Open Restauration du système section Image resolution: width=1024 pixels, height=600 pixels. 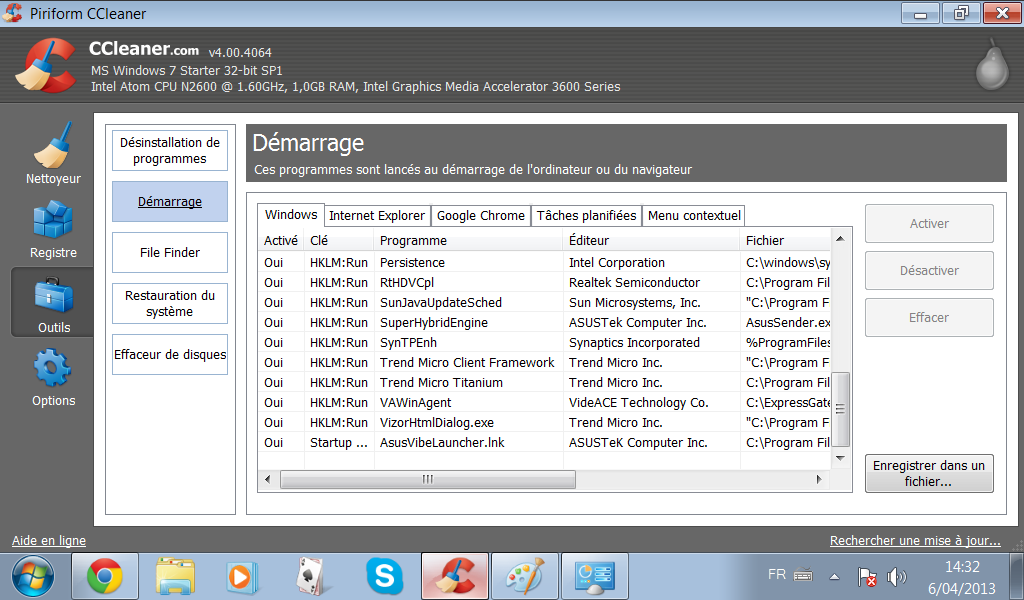click(170, 304)
